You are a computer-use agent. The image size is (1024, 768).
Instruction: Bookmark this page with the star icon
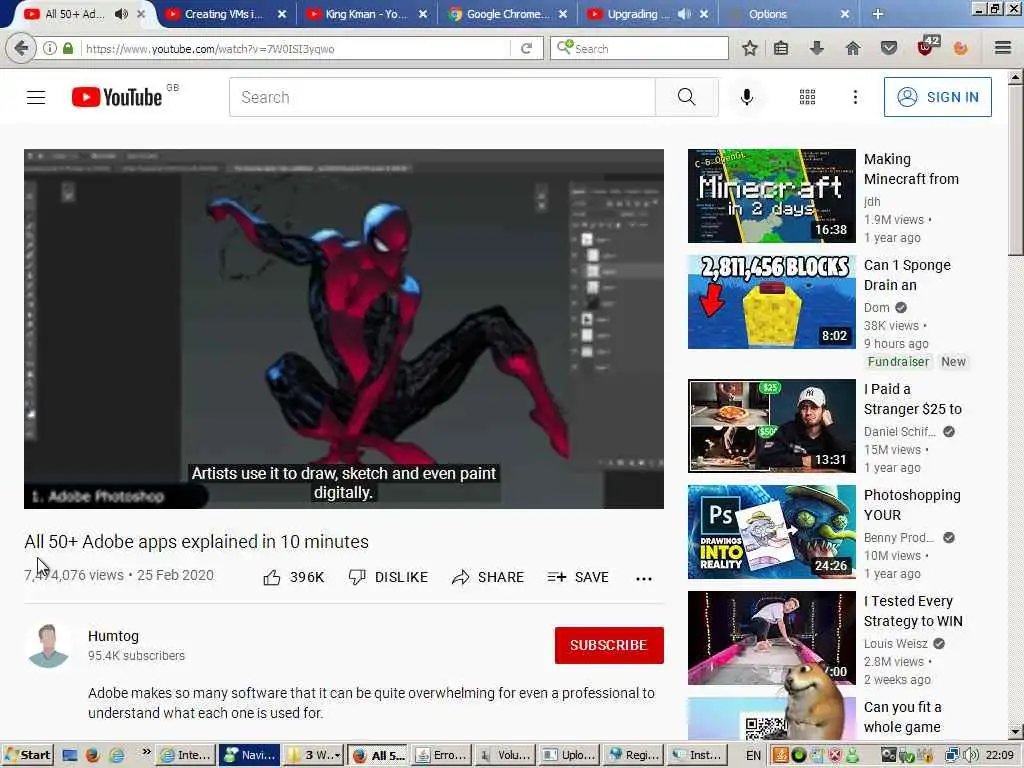(750, 48)
